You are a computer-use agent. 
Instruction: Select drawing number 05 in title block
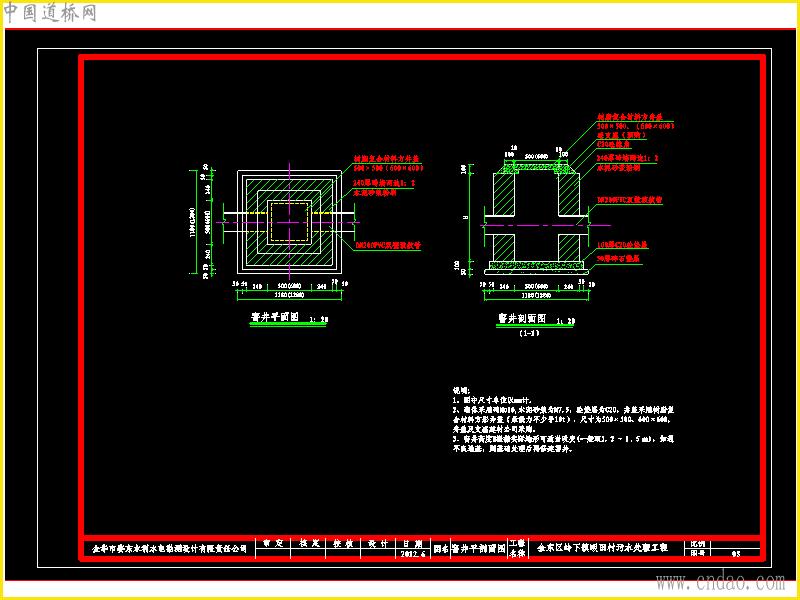coord(735,553)
